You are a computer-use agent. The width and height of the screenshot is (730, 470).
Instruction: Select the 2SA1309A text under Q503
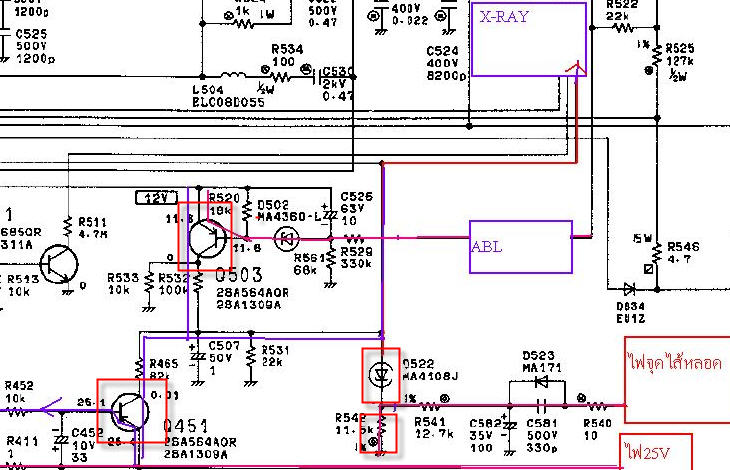[249, 305]
